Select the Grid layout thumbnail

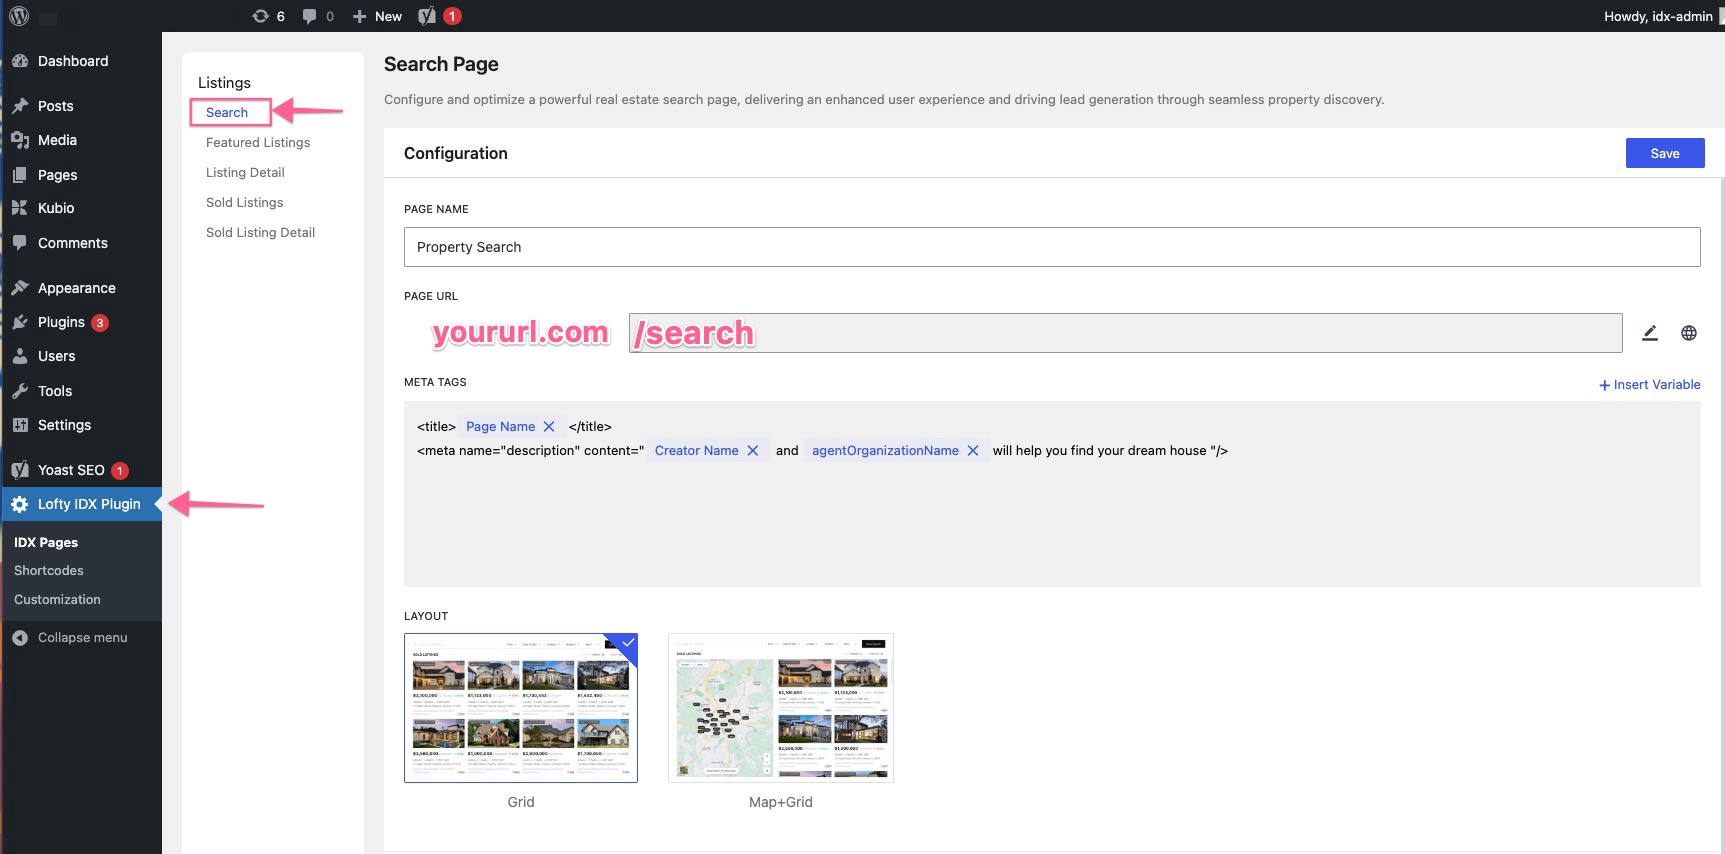pyautogui.click(x=521, y=708)
